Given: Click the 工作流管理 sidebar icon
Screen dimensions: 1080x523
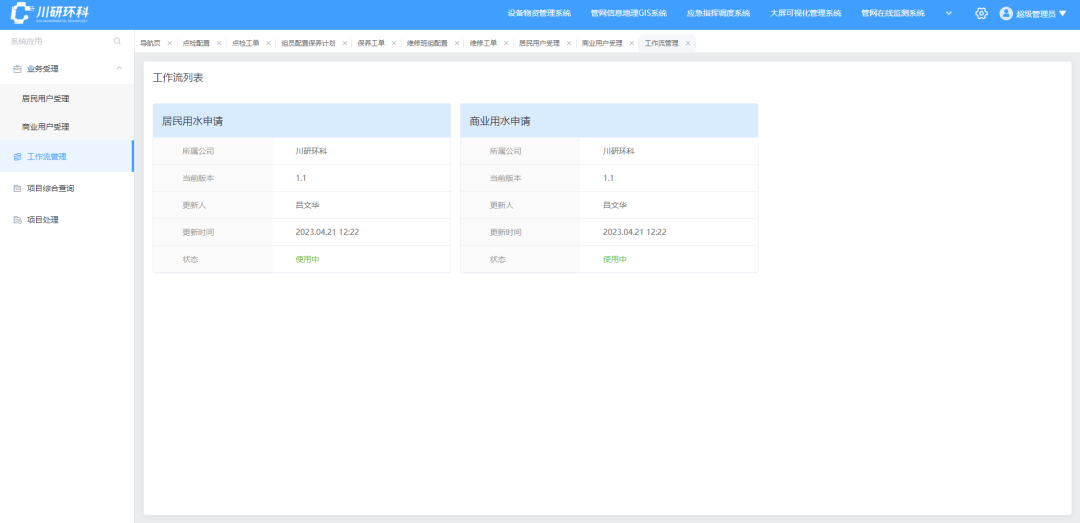Looking at the screenshot, I should tap(17, 157).
